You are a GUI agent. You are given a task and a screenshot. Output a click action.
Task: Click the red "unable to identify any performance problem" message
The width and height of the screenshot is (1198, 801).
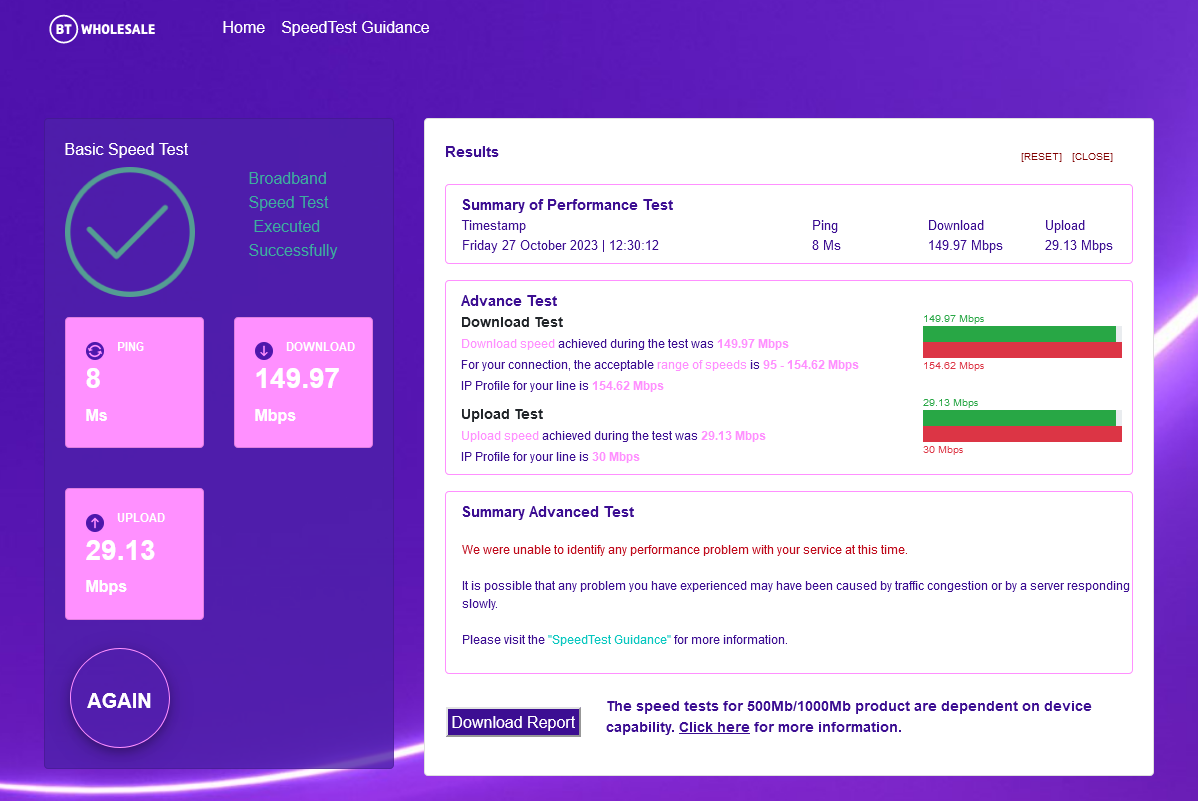pyautogui.click(x=685, y=550)
